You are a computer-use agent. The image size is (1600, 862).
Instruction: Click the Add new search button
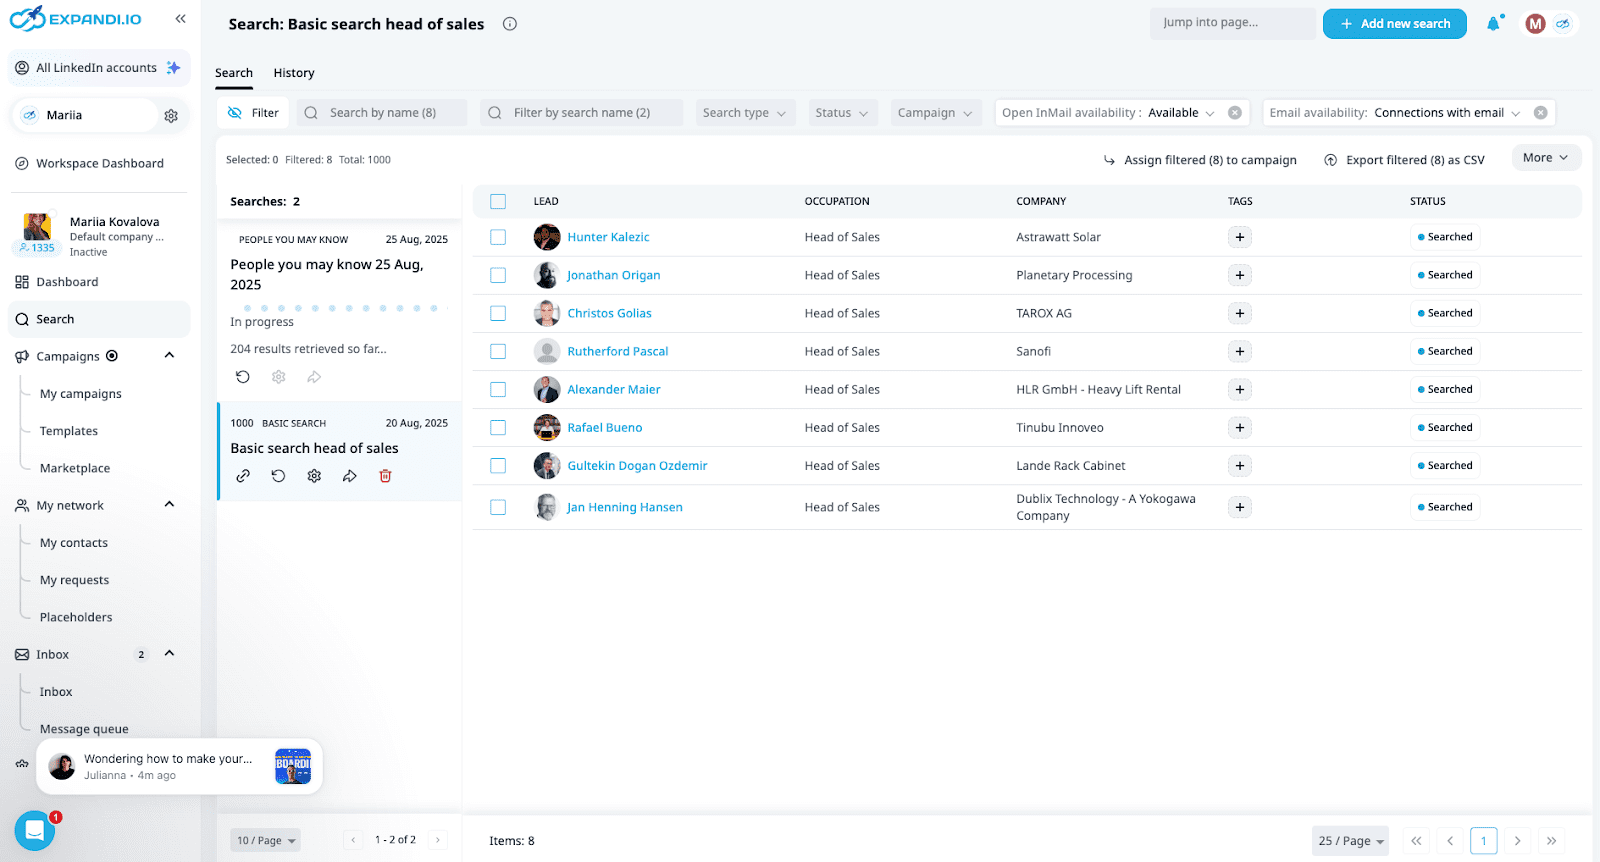(1394, 24)
